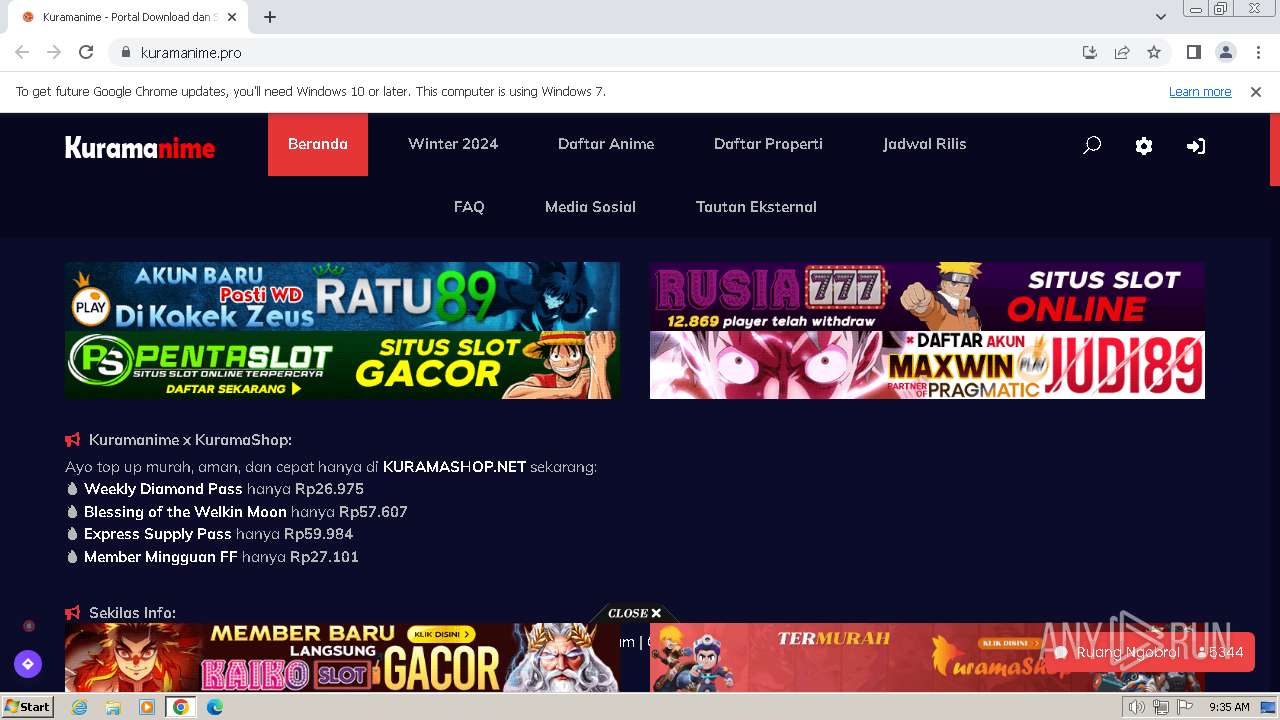The image size is (1280, 720).
Task: Click the address bar URL
Action: [191, 52]
